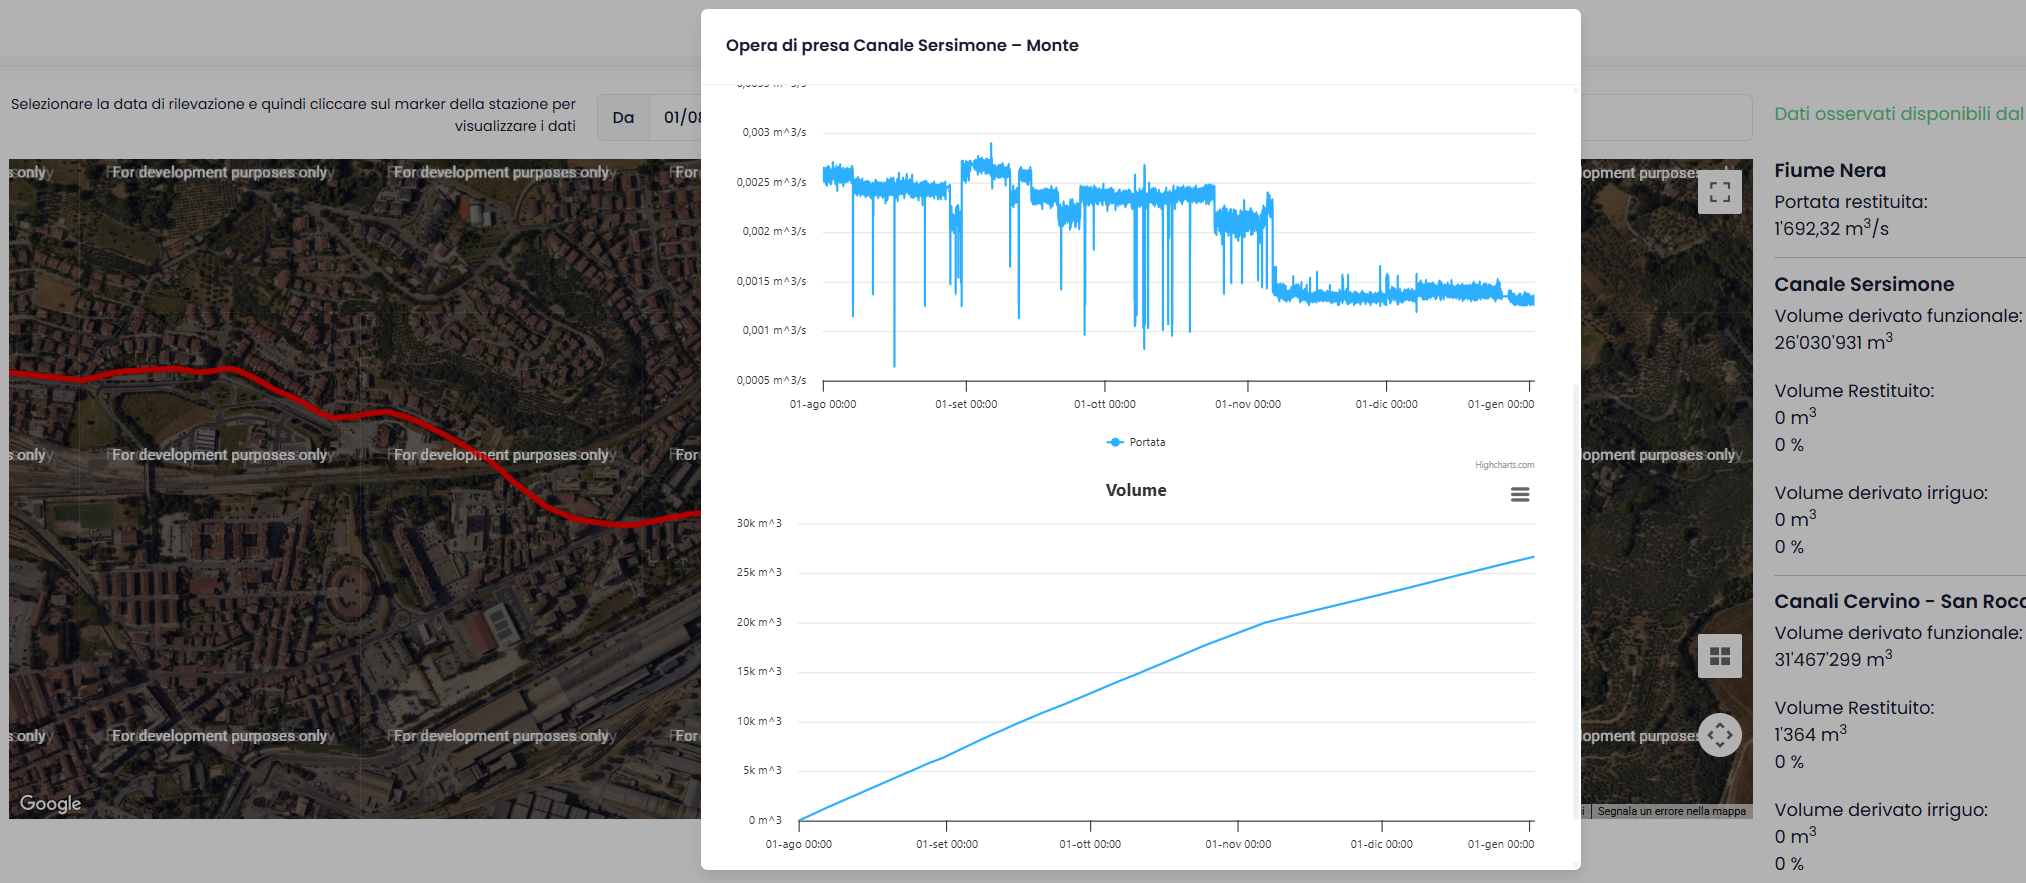
Task: Click the green 'Dati osservati disponibili dal' text
Action: pyautogui.click(x=1897, y=114)
